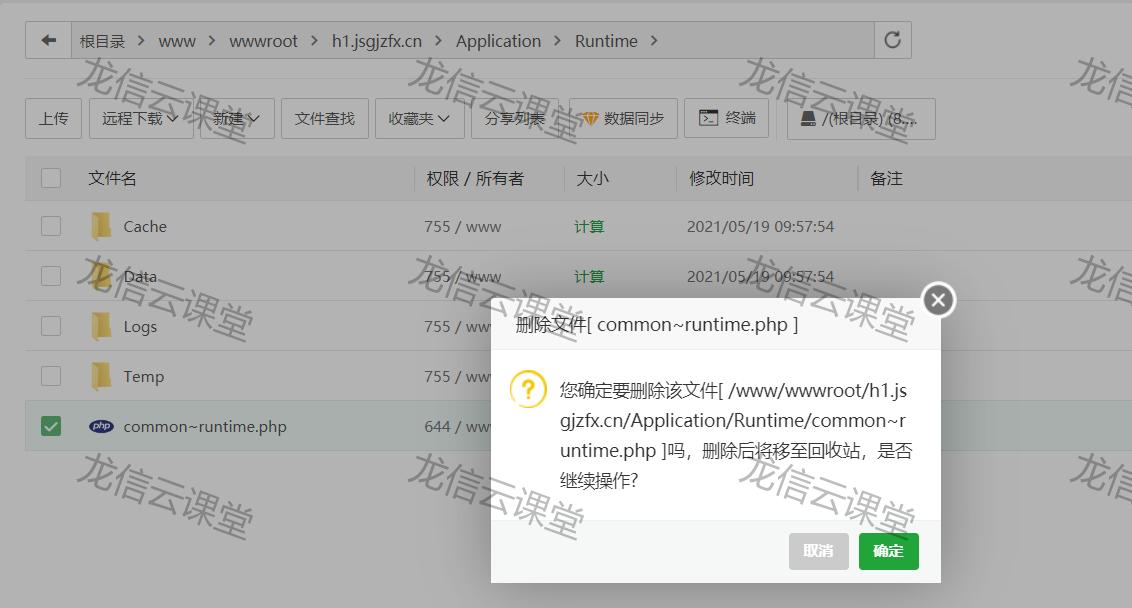Open the 数据同步 data sync tool
Image resolution: width=1132 pixels, height=608 pixels.
(620, 118)
